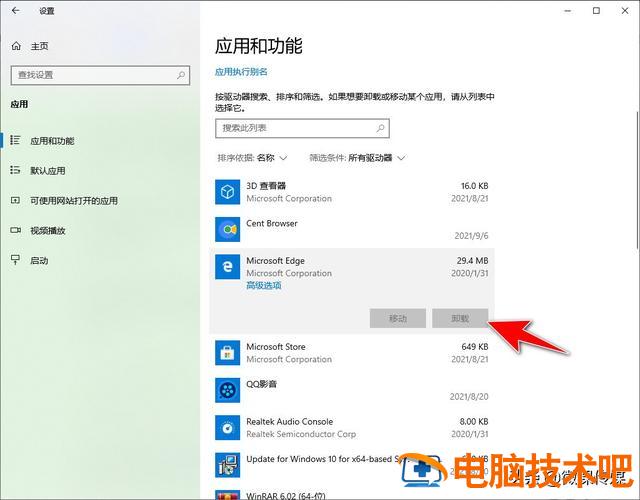
Task: Click the 移动 button for Edge
Action: (398, 318)
